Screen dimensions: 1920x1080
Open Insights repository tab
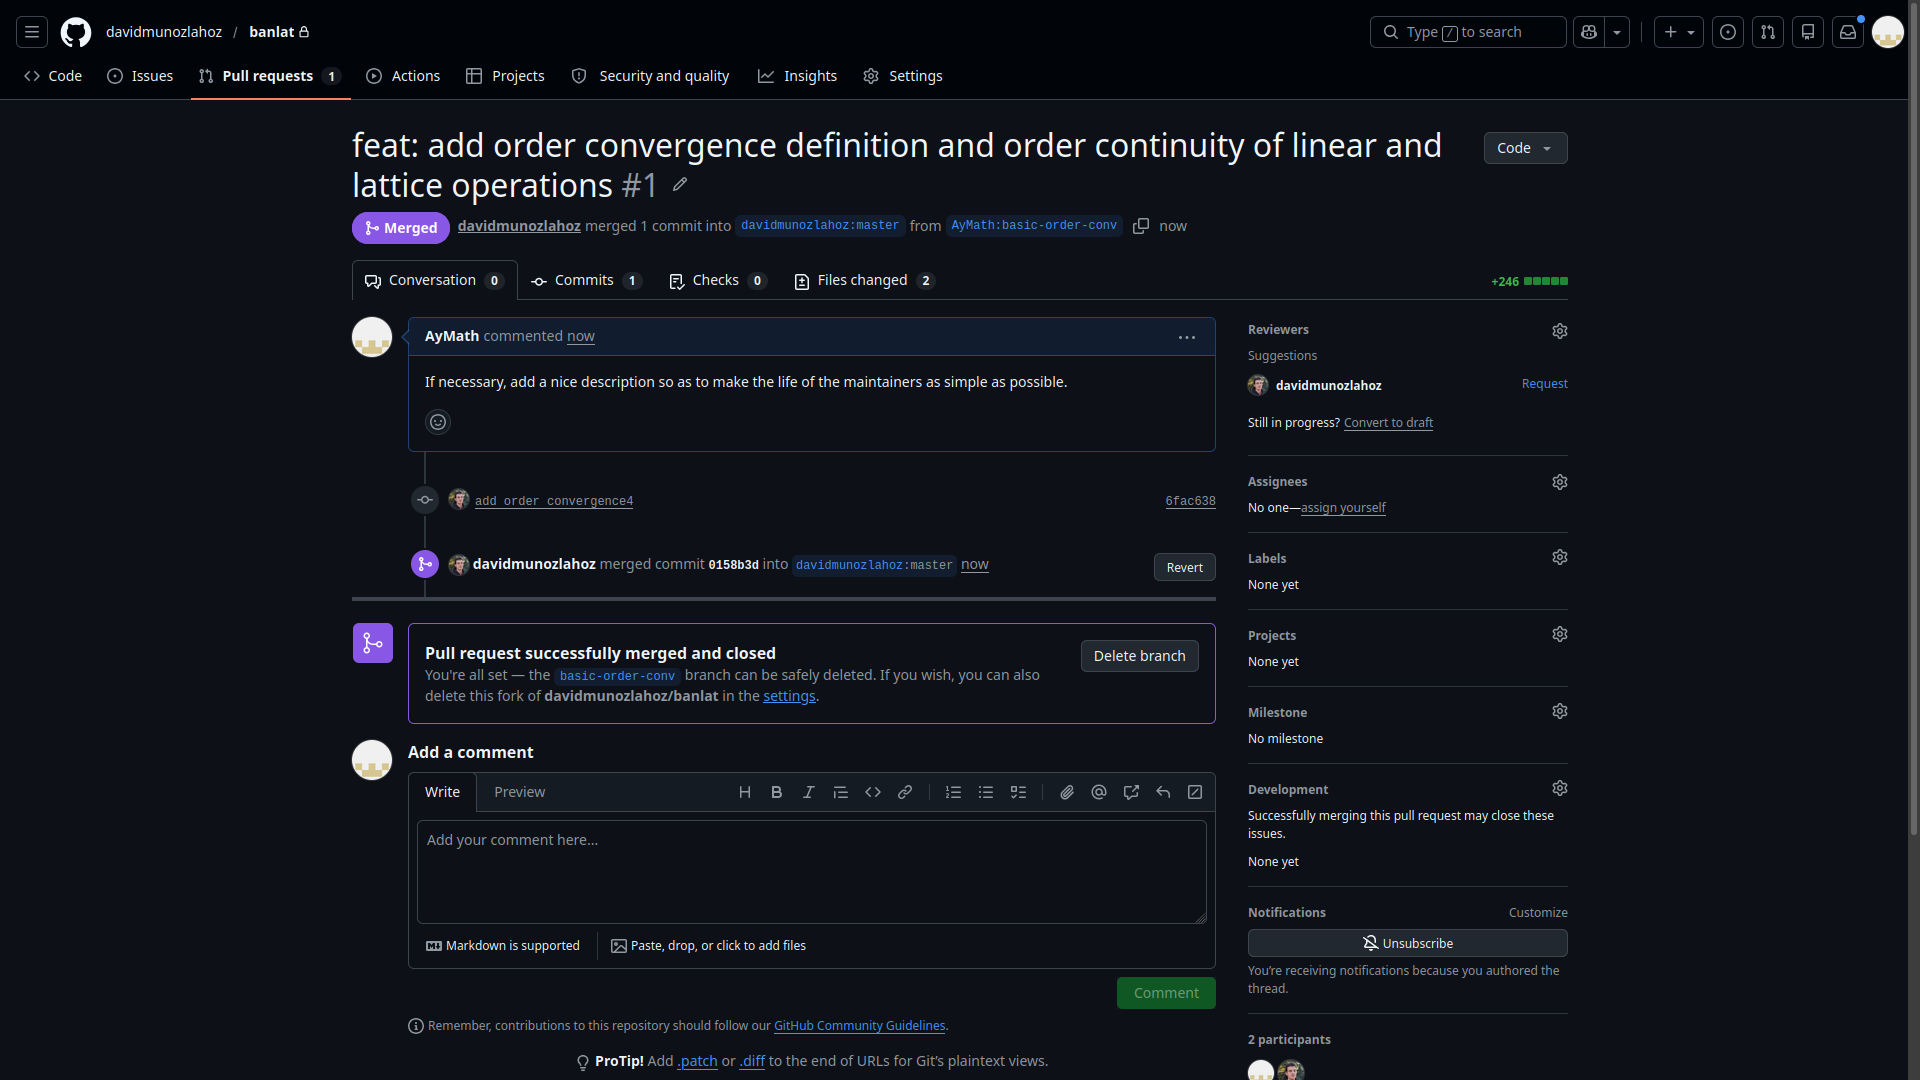click(797, 76)
